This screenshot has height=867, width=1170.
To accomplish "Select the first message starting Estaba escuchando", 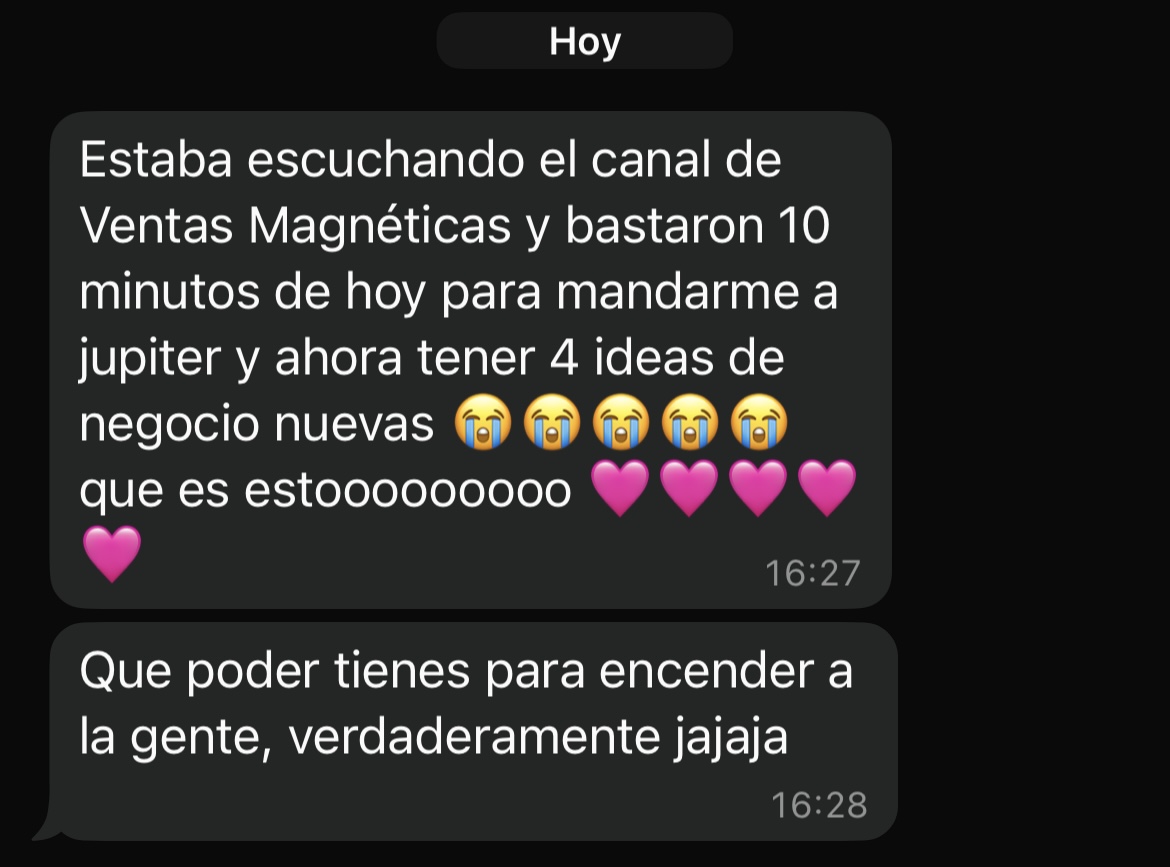I will click(x=471, y=360).
